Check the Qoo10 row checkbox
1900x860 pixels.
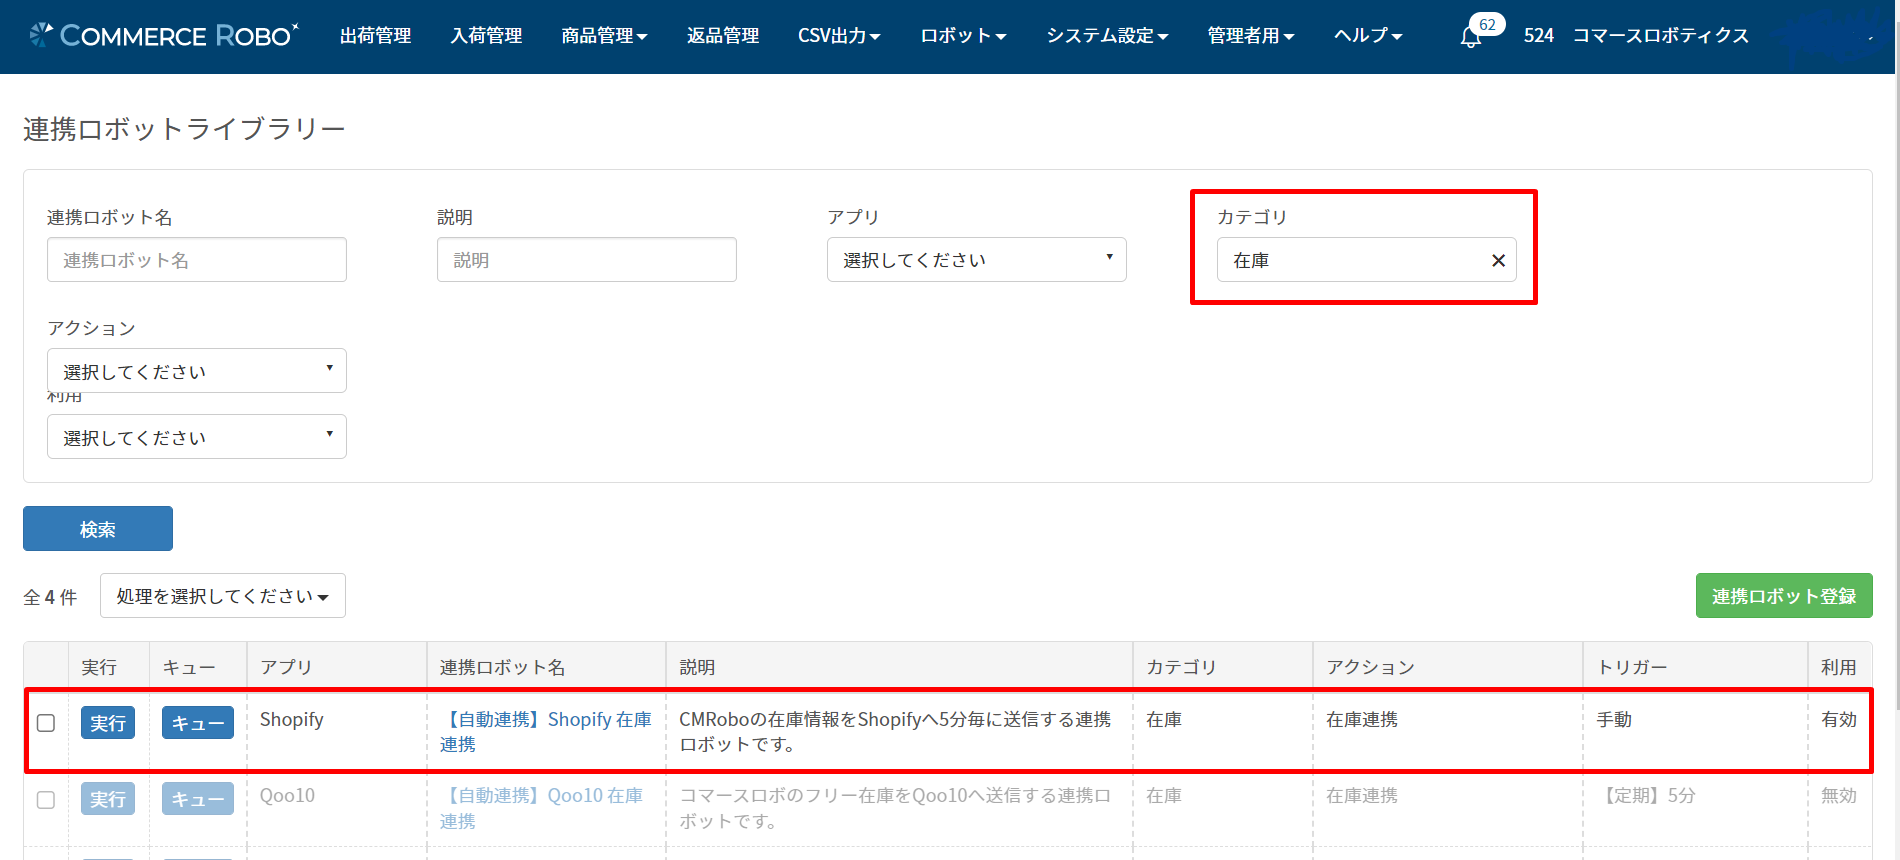pyautogui.click(x=46, y=800)
